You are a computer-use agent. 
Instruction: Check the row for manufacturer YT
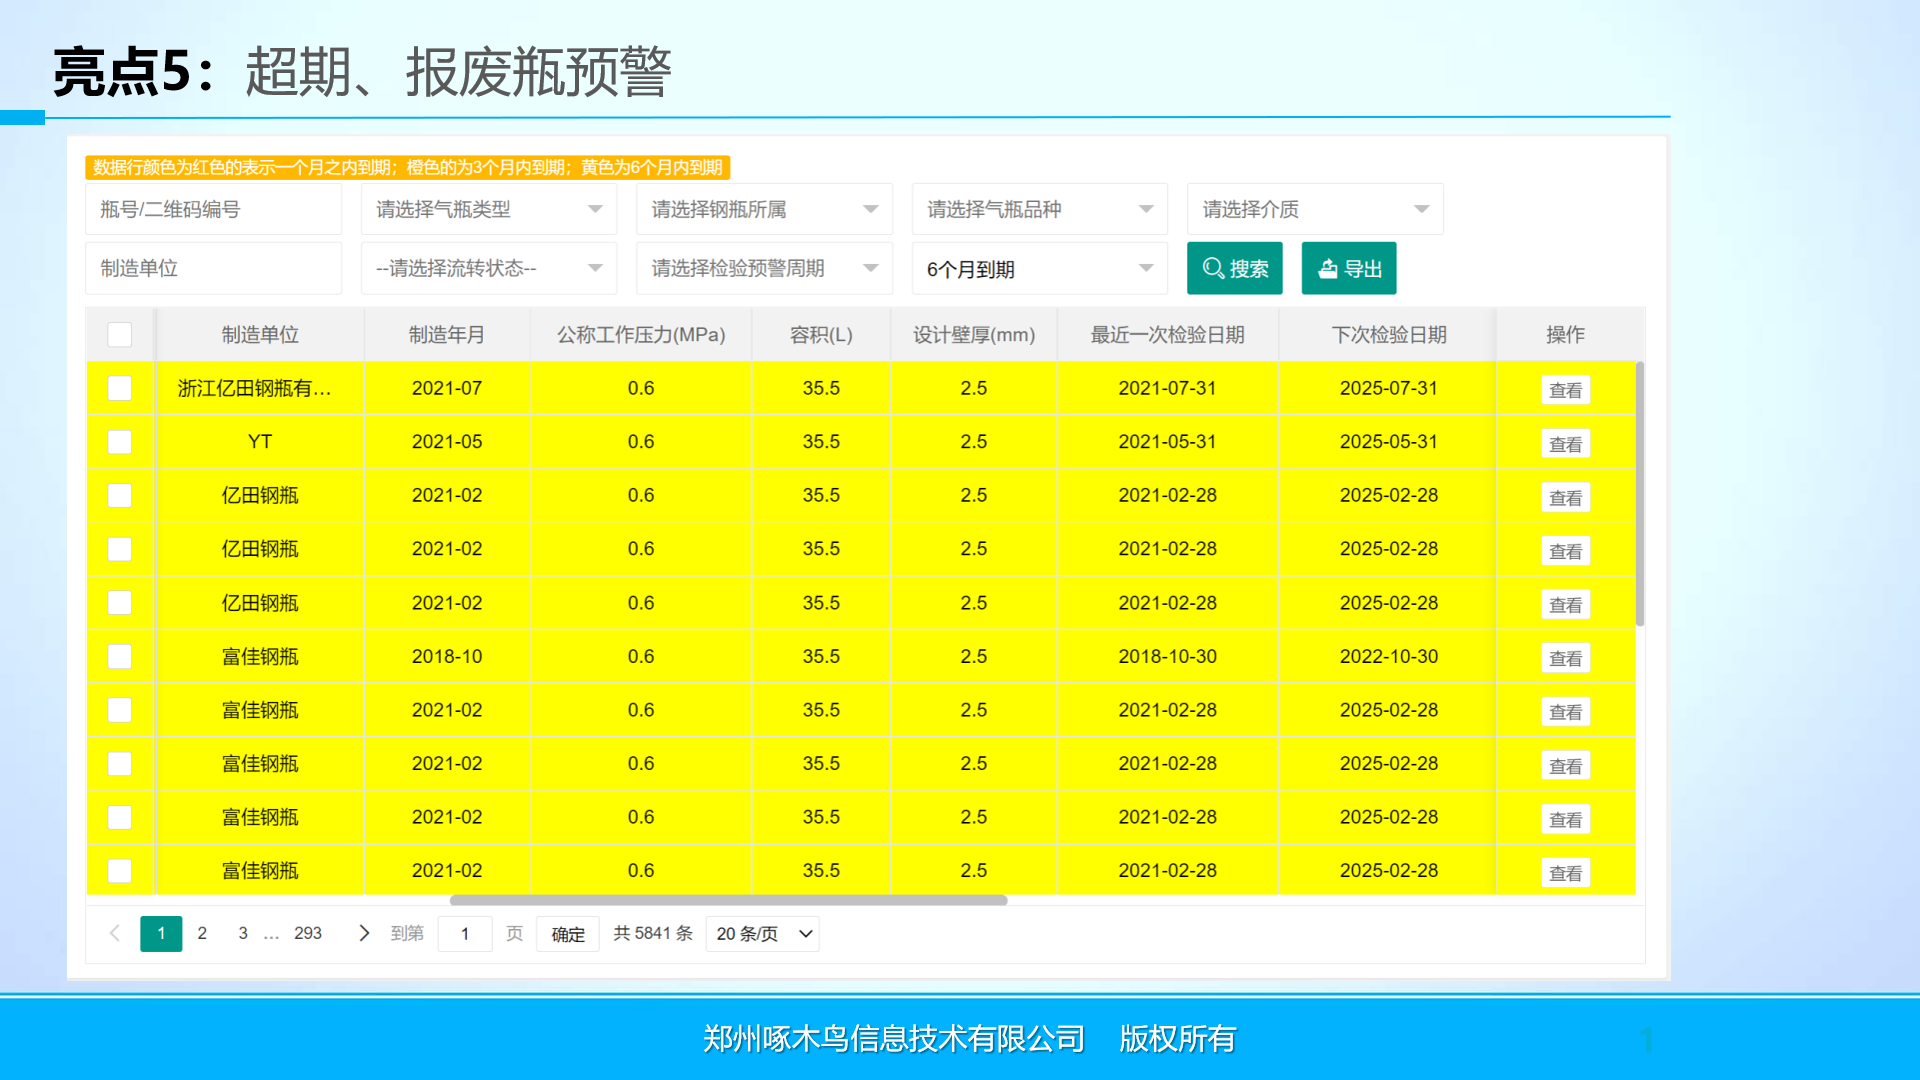coord(119,442)
